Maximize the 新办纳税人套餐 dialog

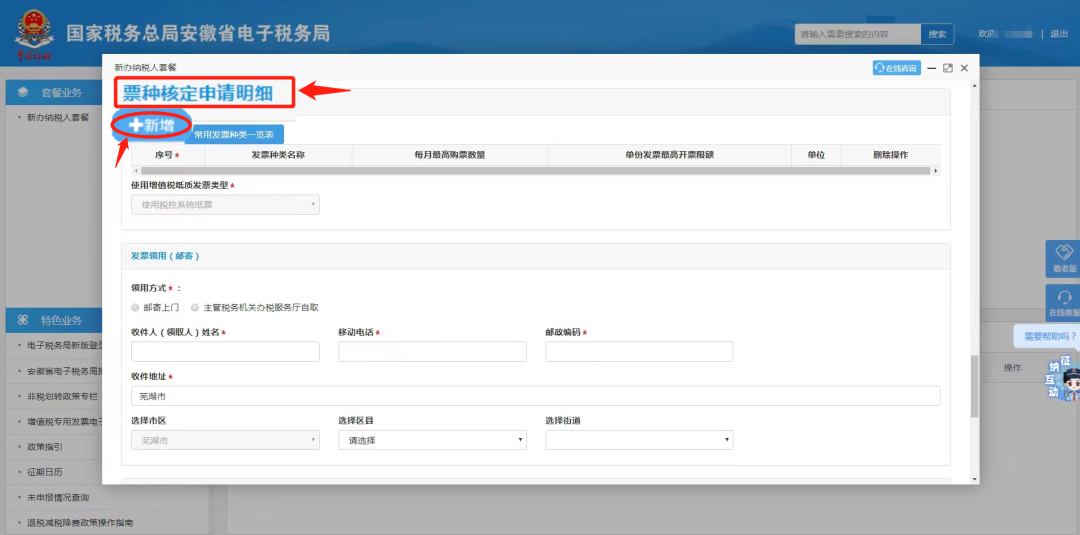click(947, 68)
